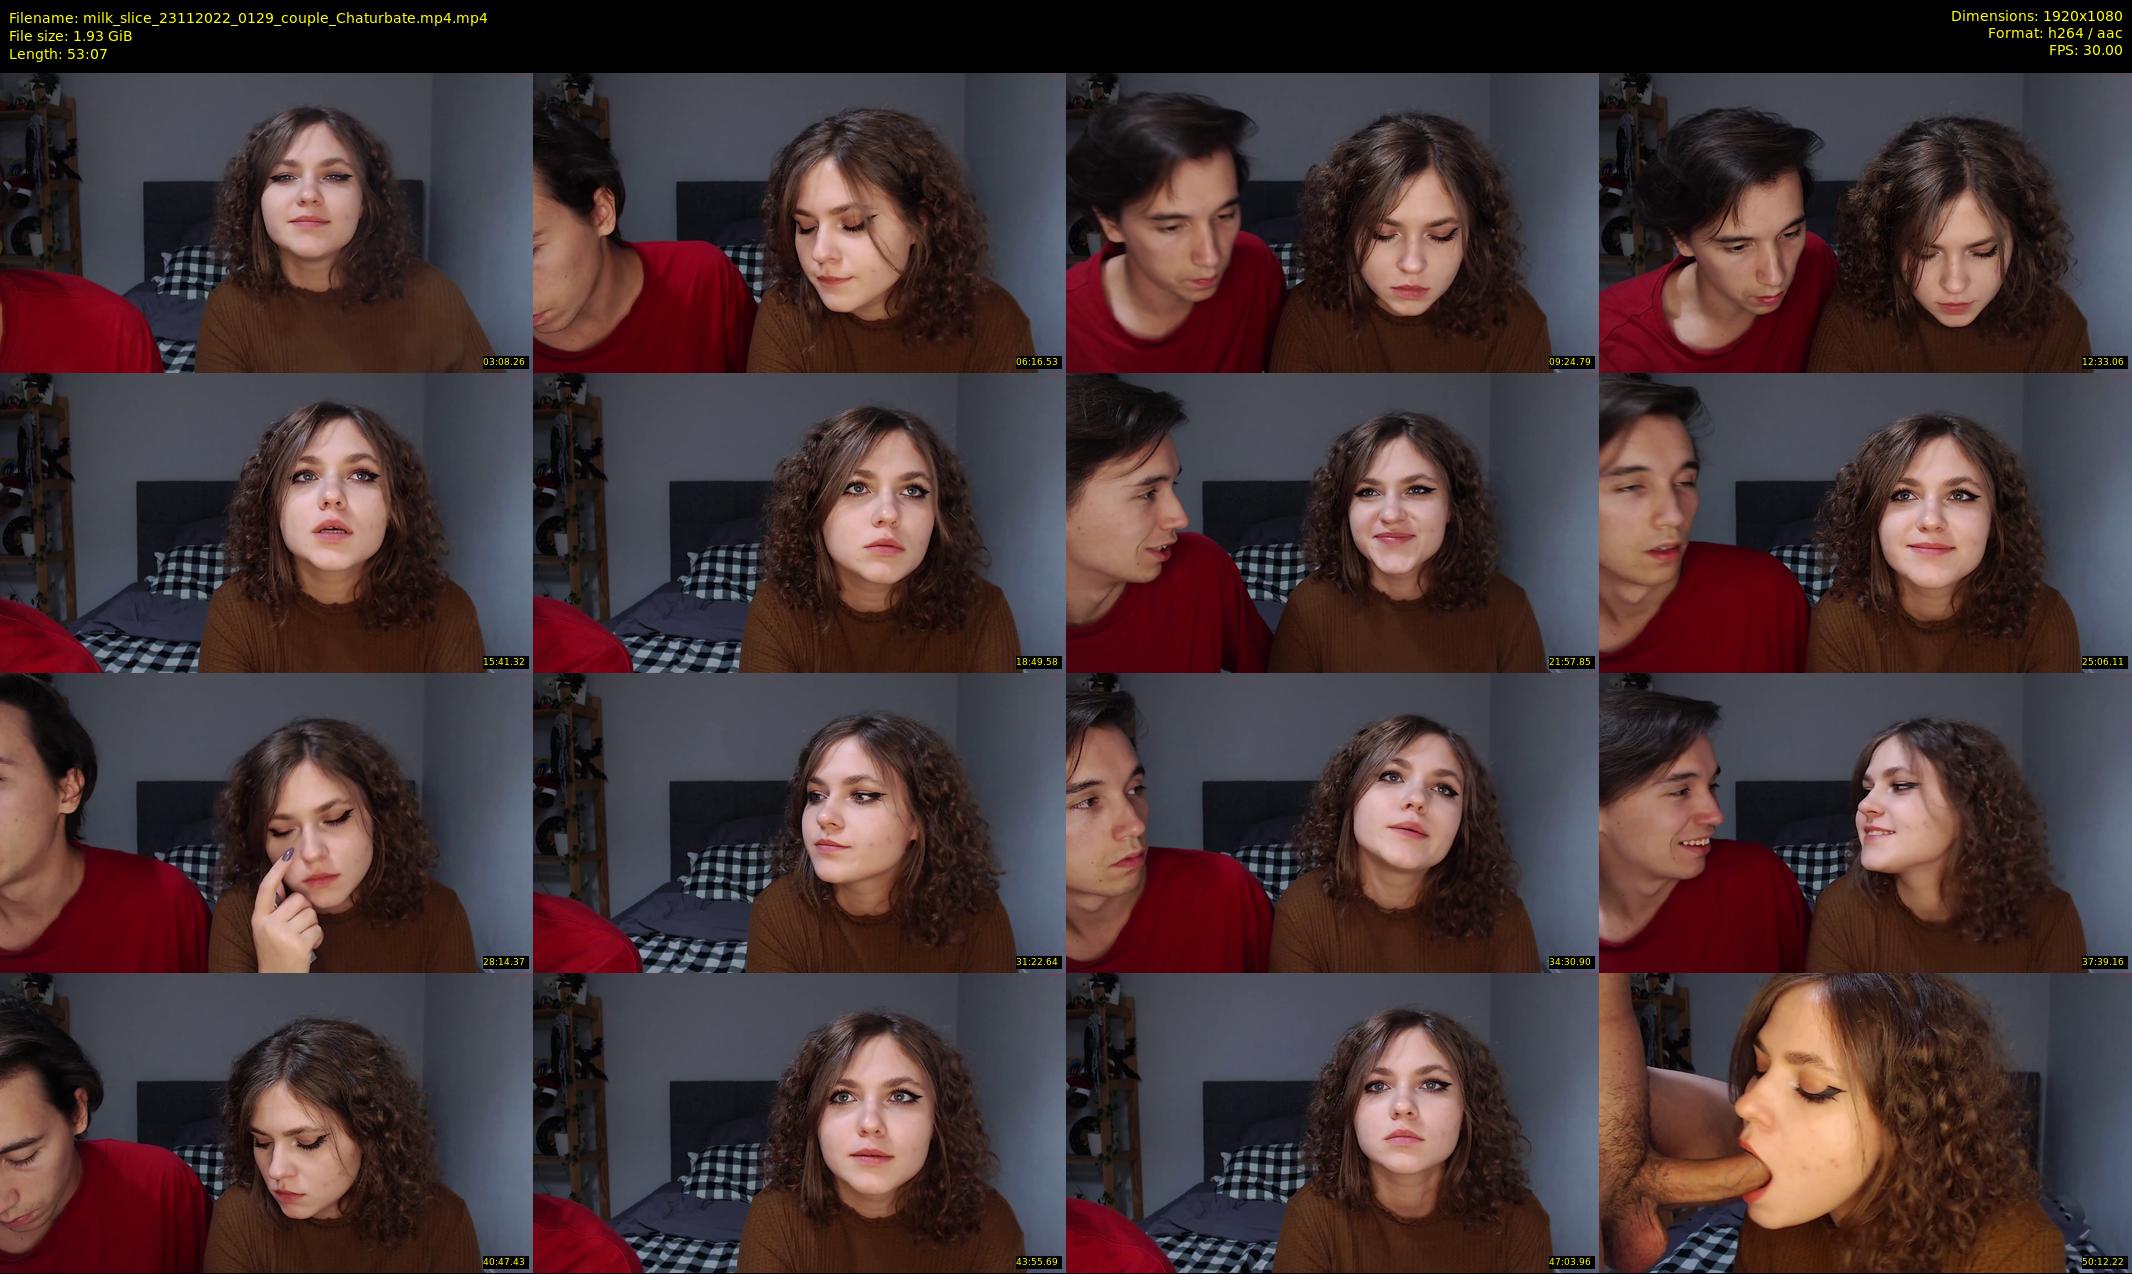
Task: Click the thumbnail stamped 34:30.90
Action: click(x=1332, y=822)
